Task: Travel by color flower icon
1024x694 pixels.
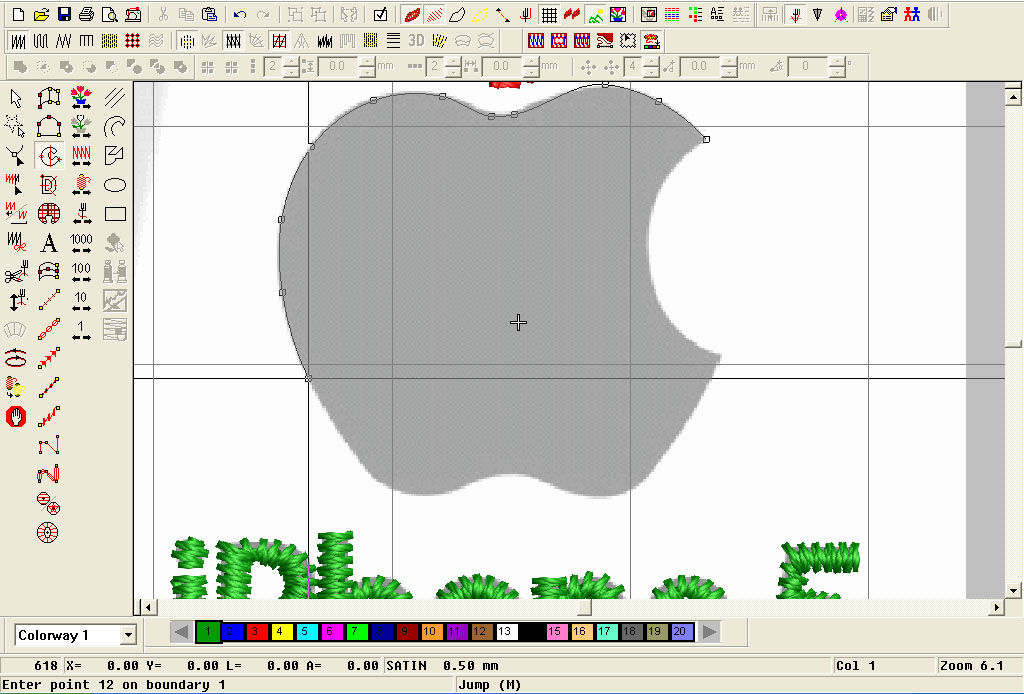Action: coord(81,98)
